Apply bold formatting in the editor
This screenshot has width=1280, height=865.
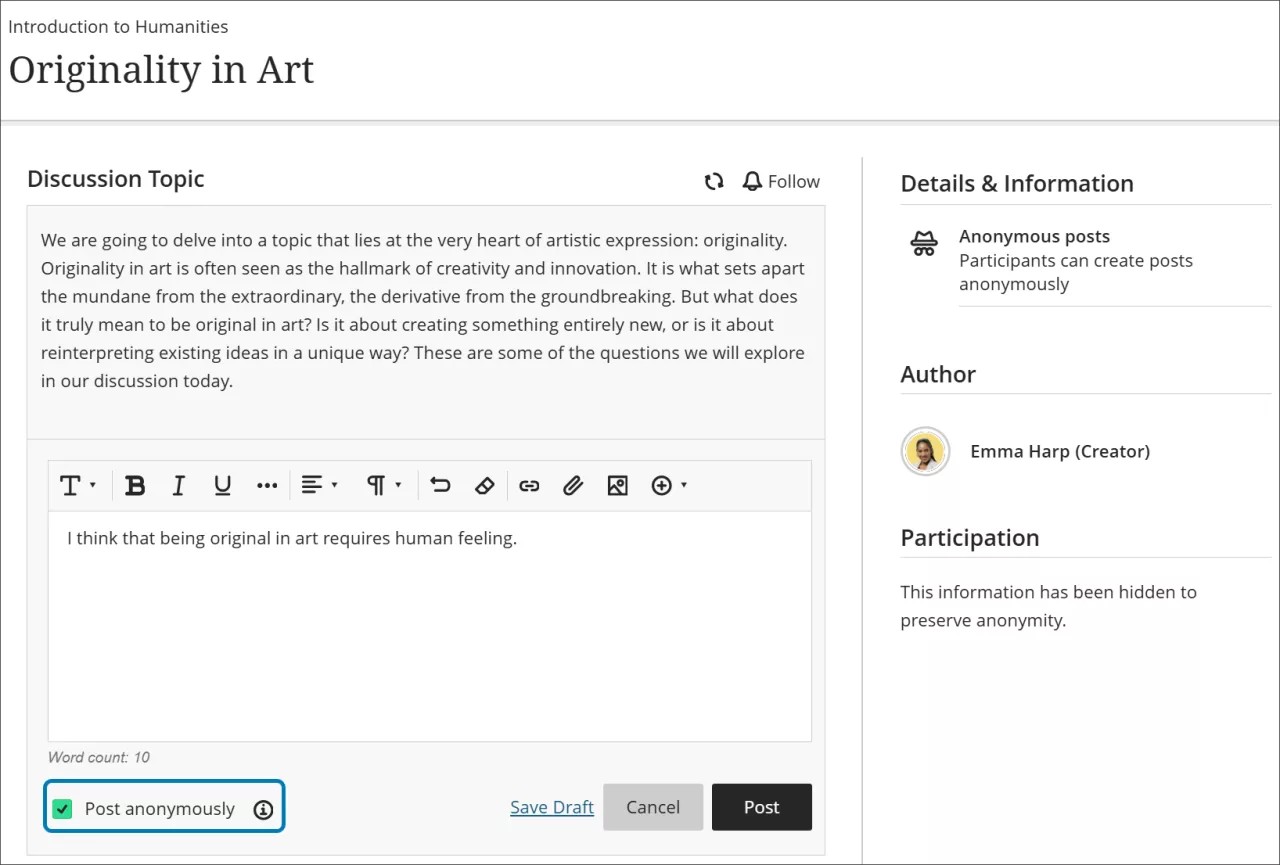click(135, 485)
